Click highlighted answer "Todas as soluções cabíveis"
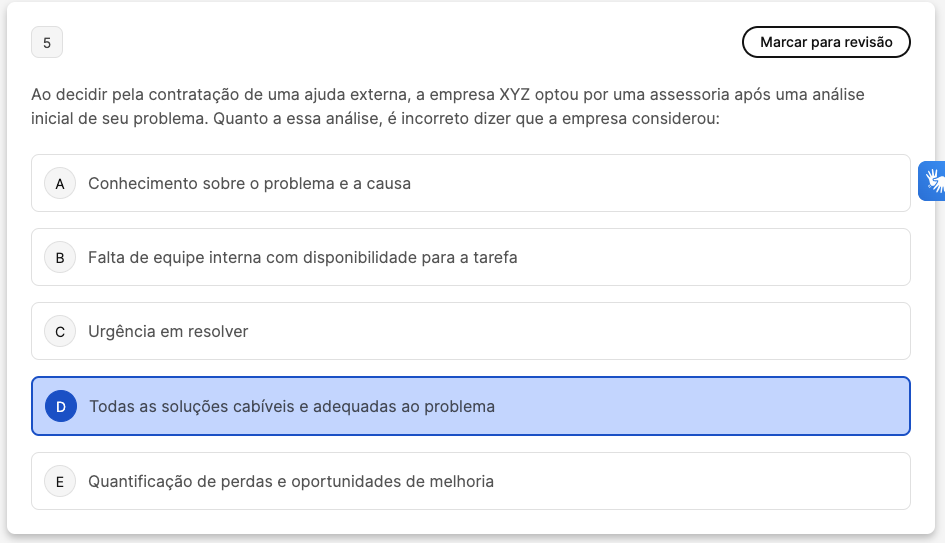Image resolution: width=945 pixels, height=543 pixels. pyautogui.click(x=291, y=407)
